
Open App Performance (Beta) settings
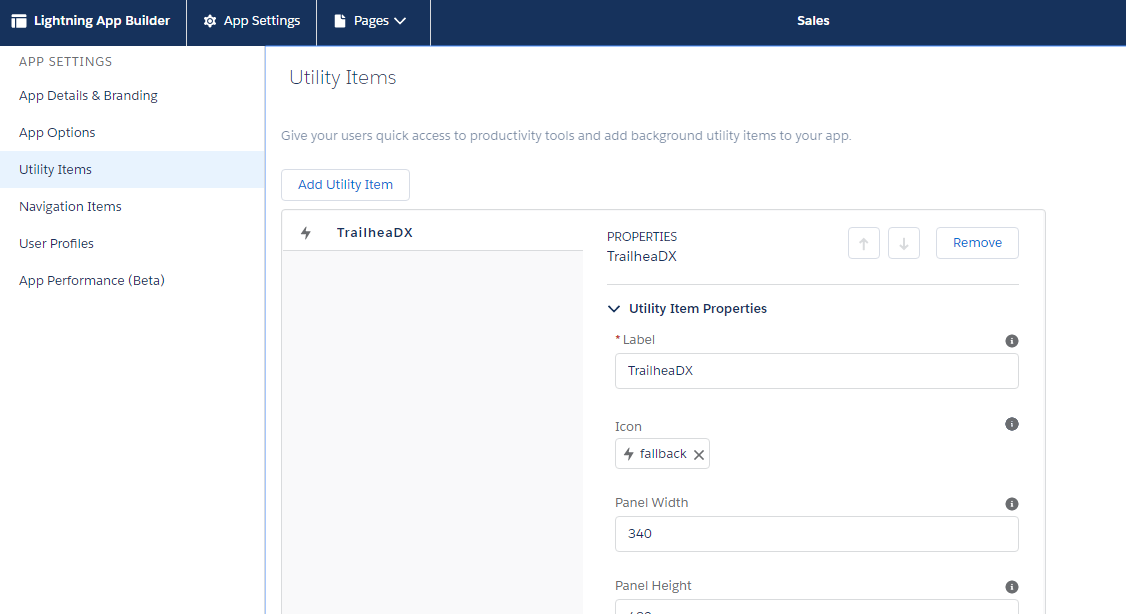pyautogui.click(x=92, y=281)
